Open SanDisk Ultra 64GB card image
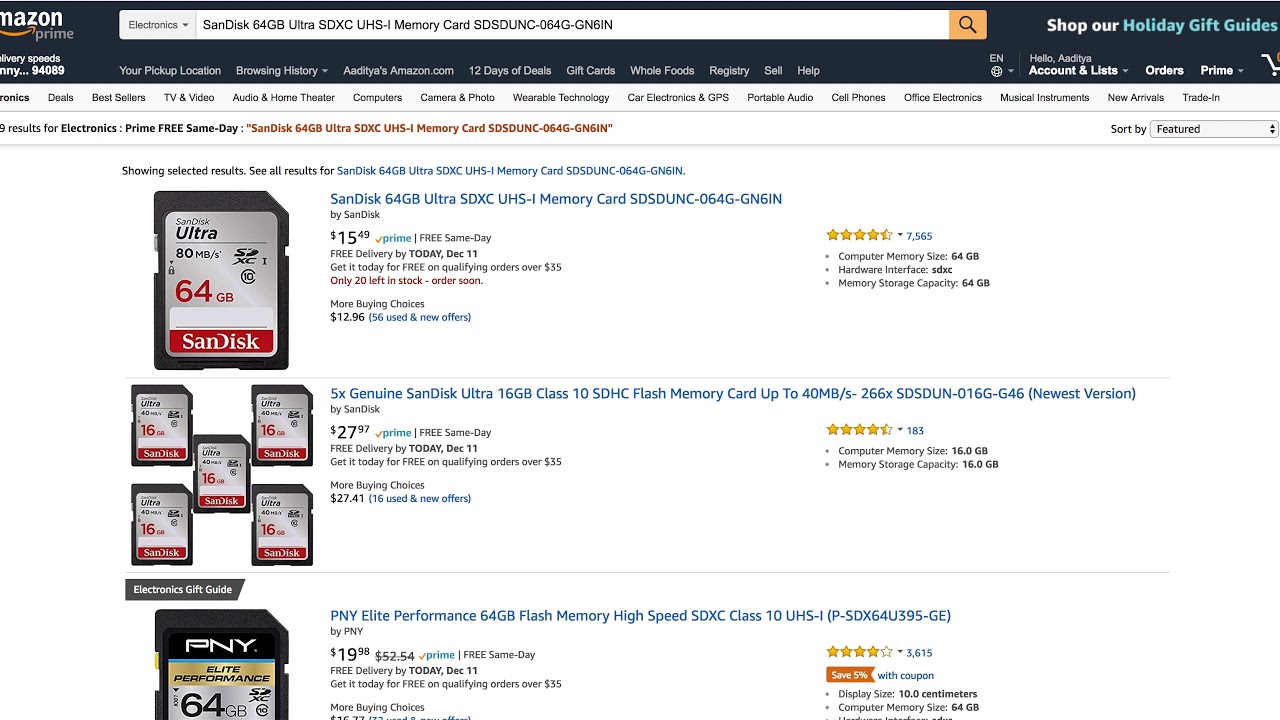 tap(221, 280)
